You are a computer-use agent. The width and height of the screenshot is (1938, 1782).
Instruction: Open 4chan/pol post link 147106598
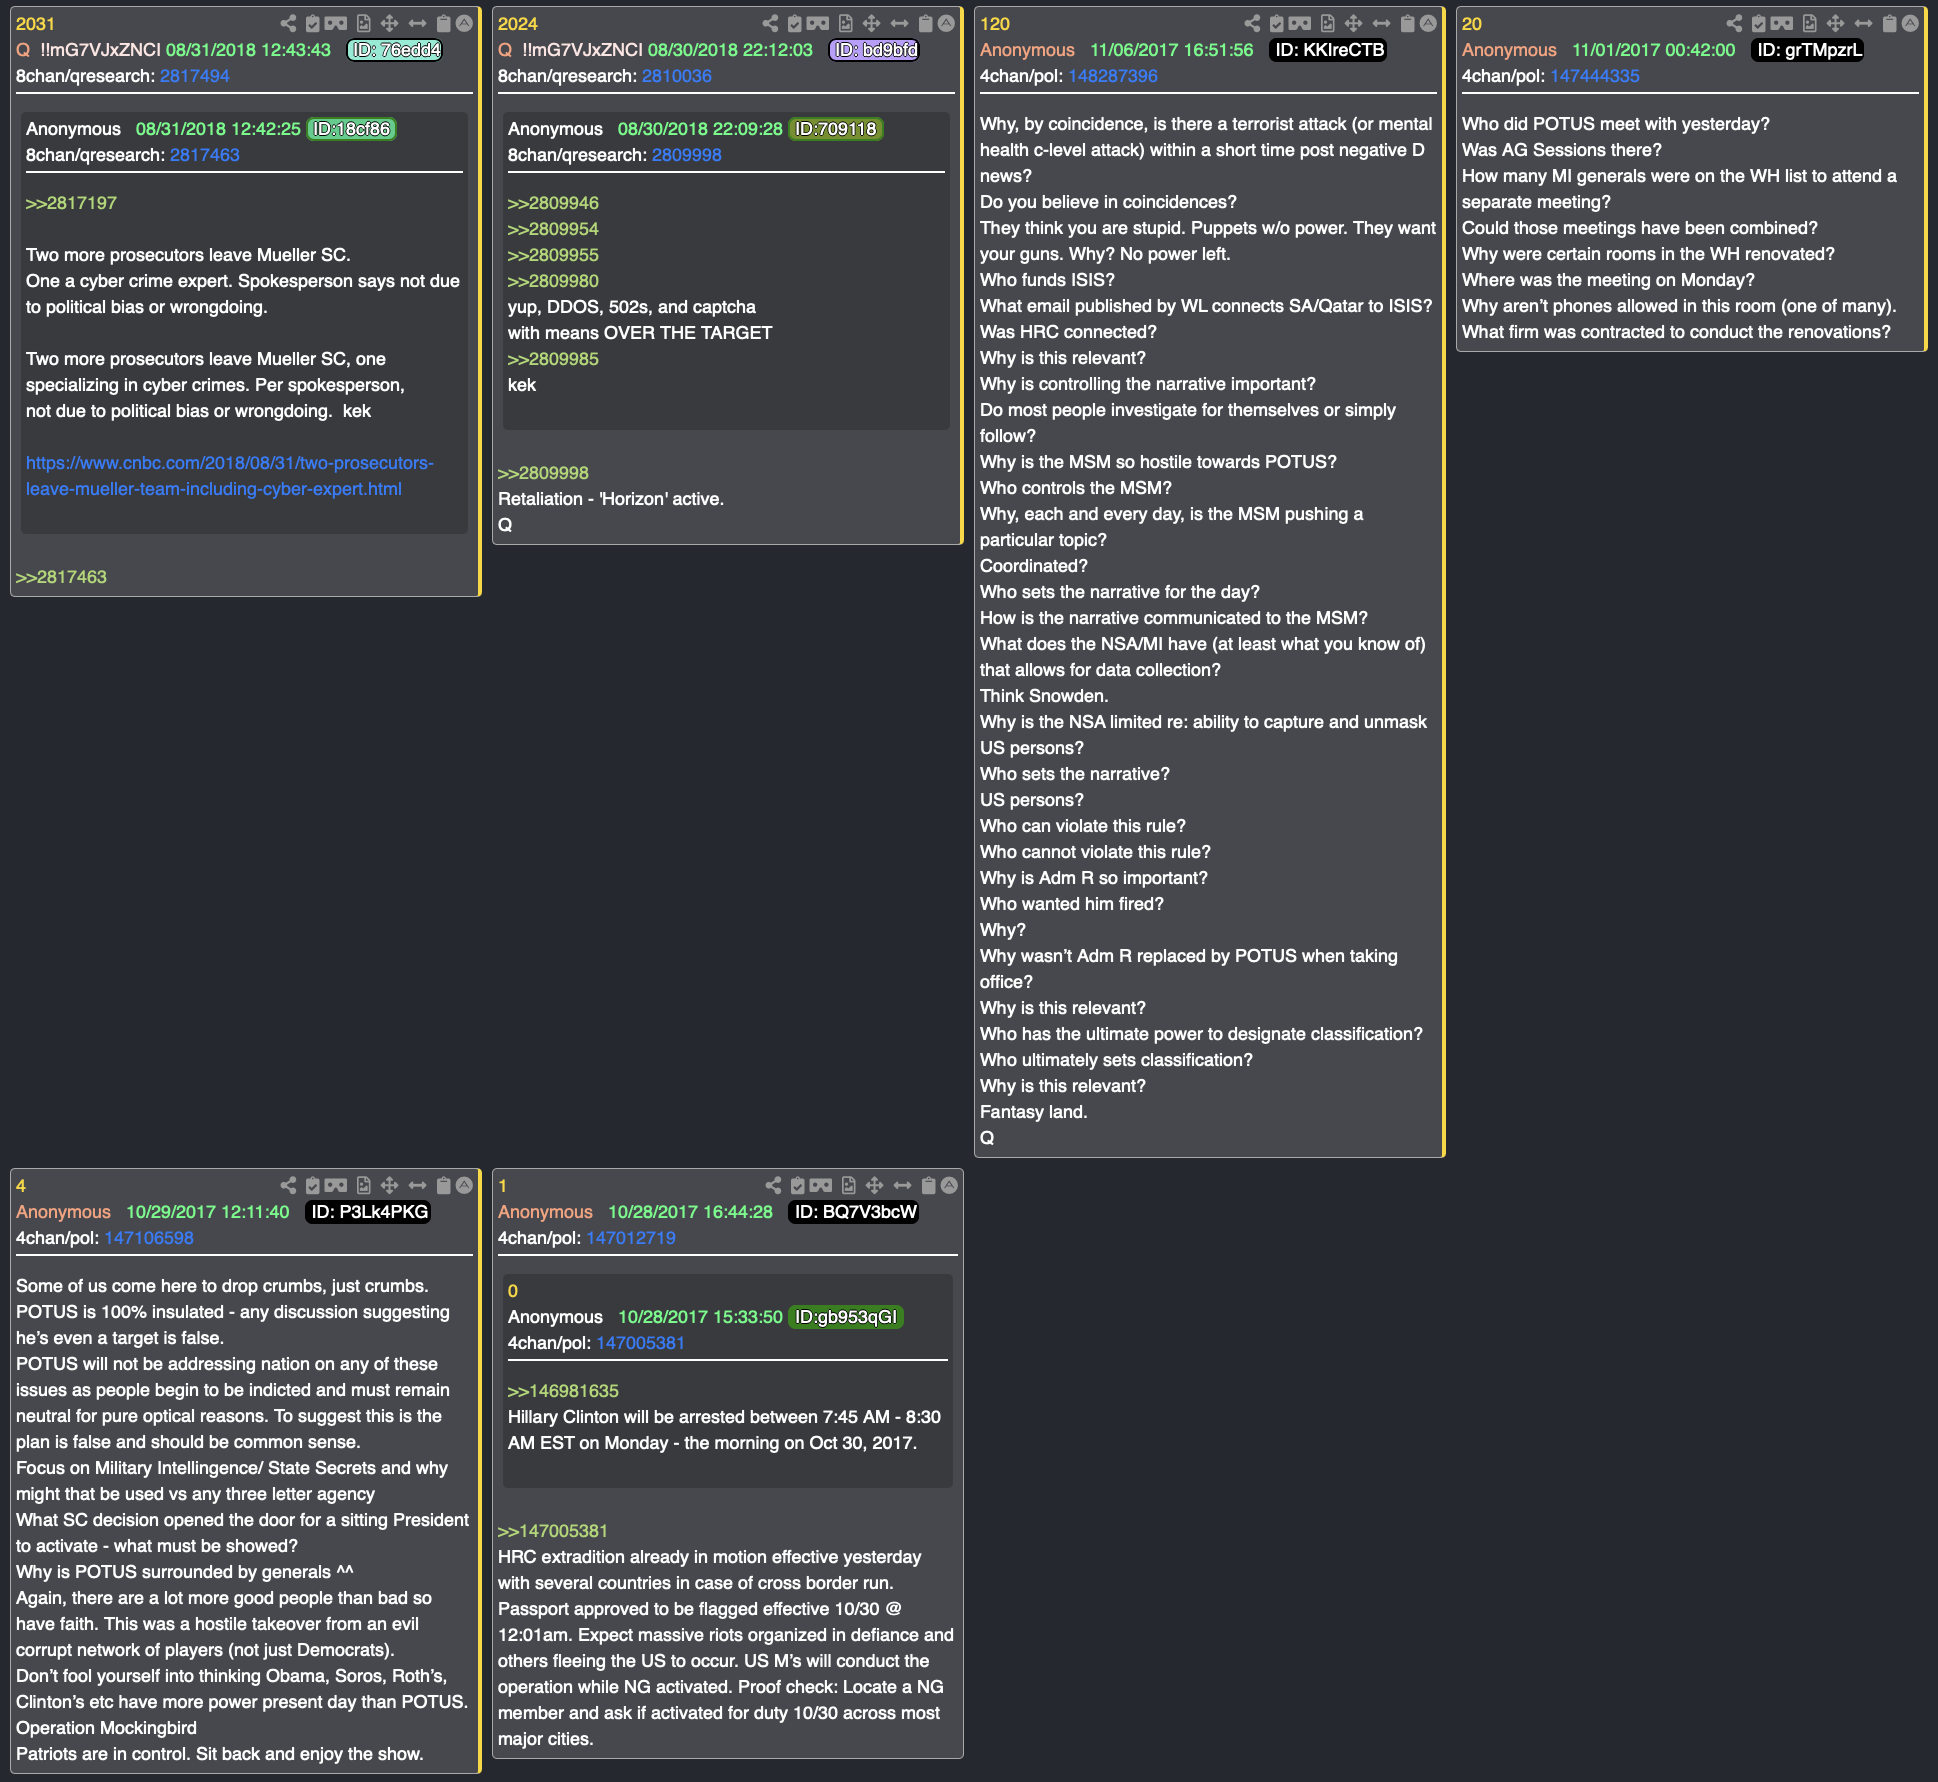pyautogui.click(x=149, y=1238)
